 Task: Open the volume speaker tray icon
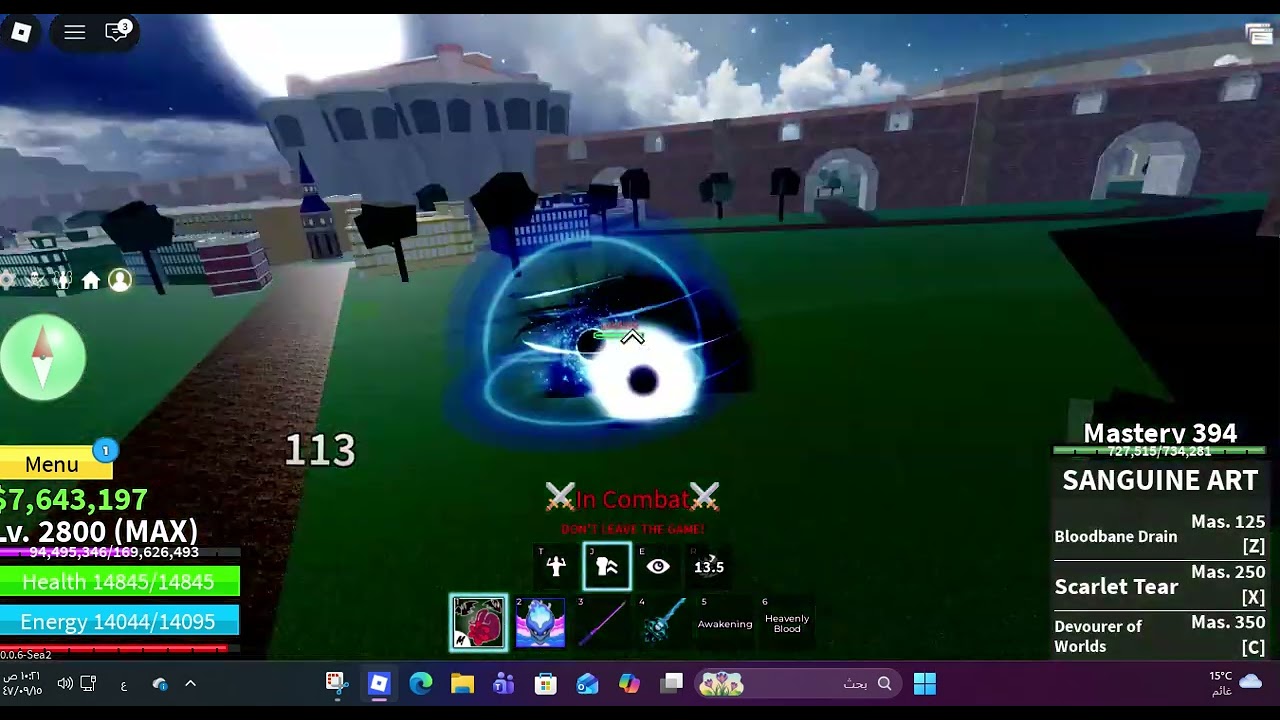(64, 684)
